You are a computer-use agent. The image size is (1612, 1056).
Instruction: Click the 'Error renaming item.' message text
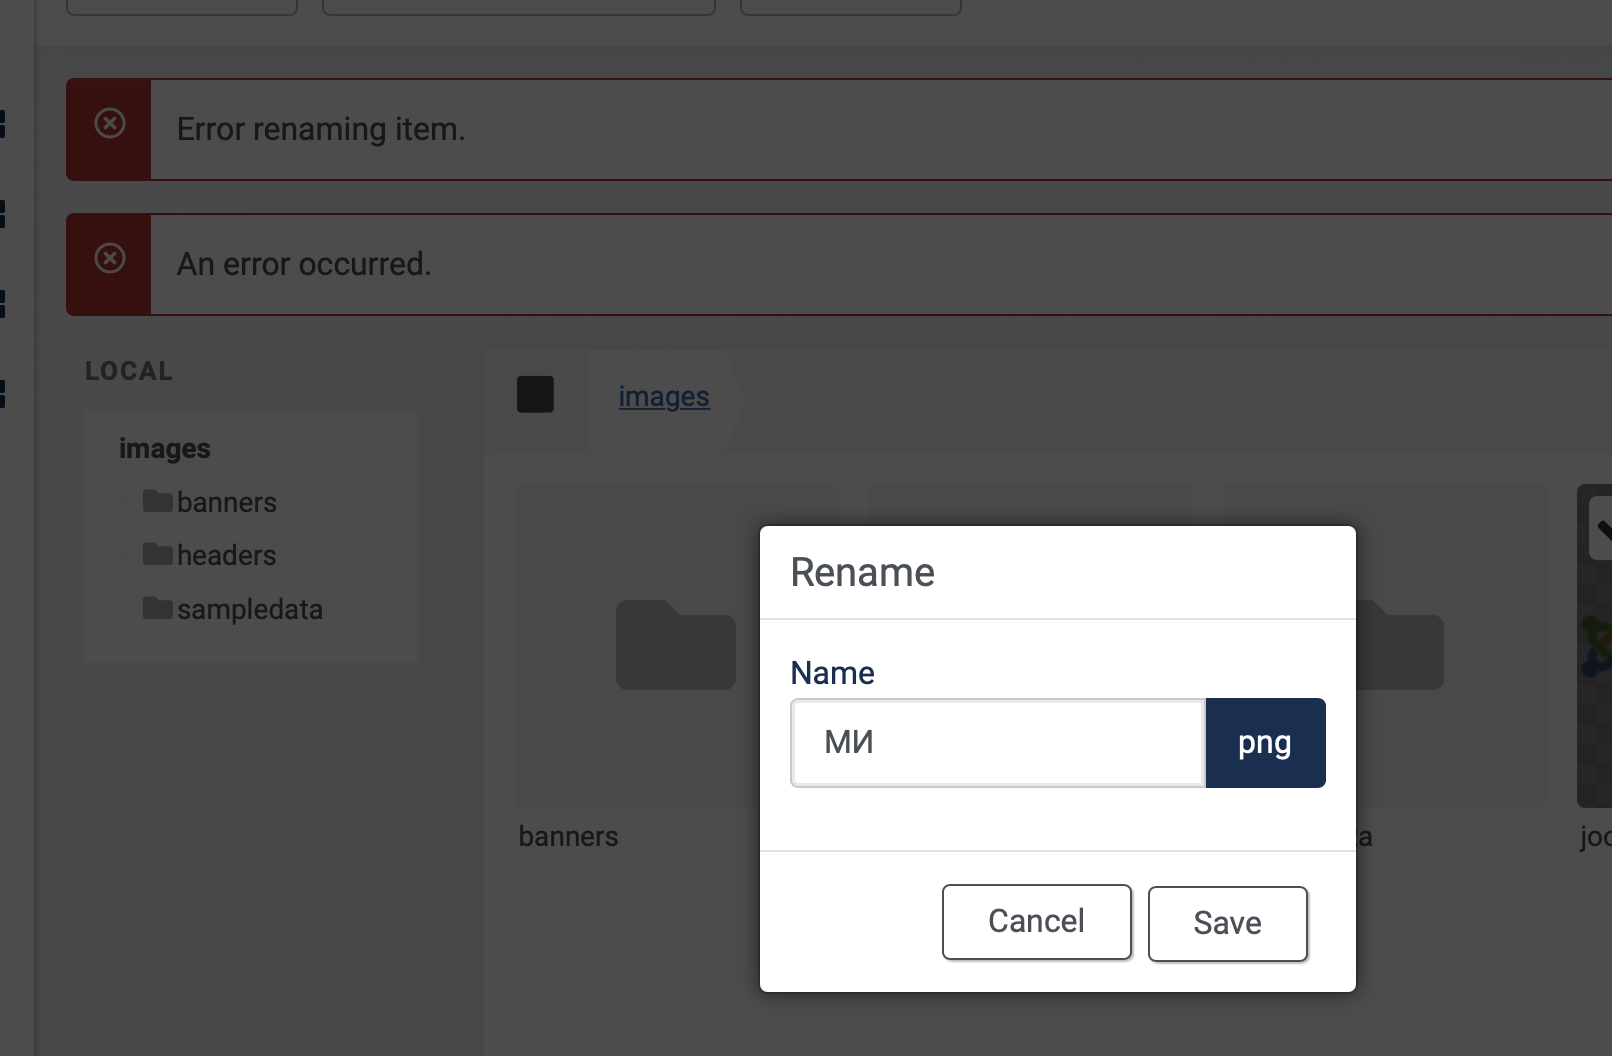(321, 129)
